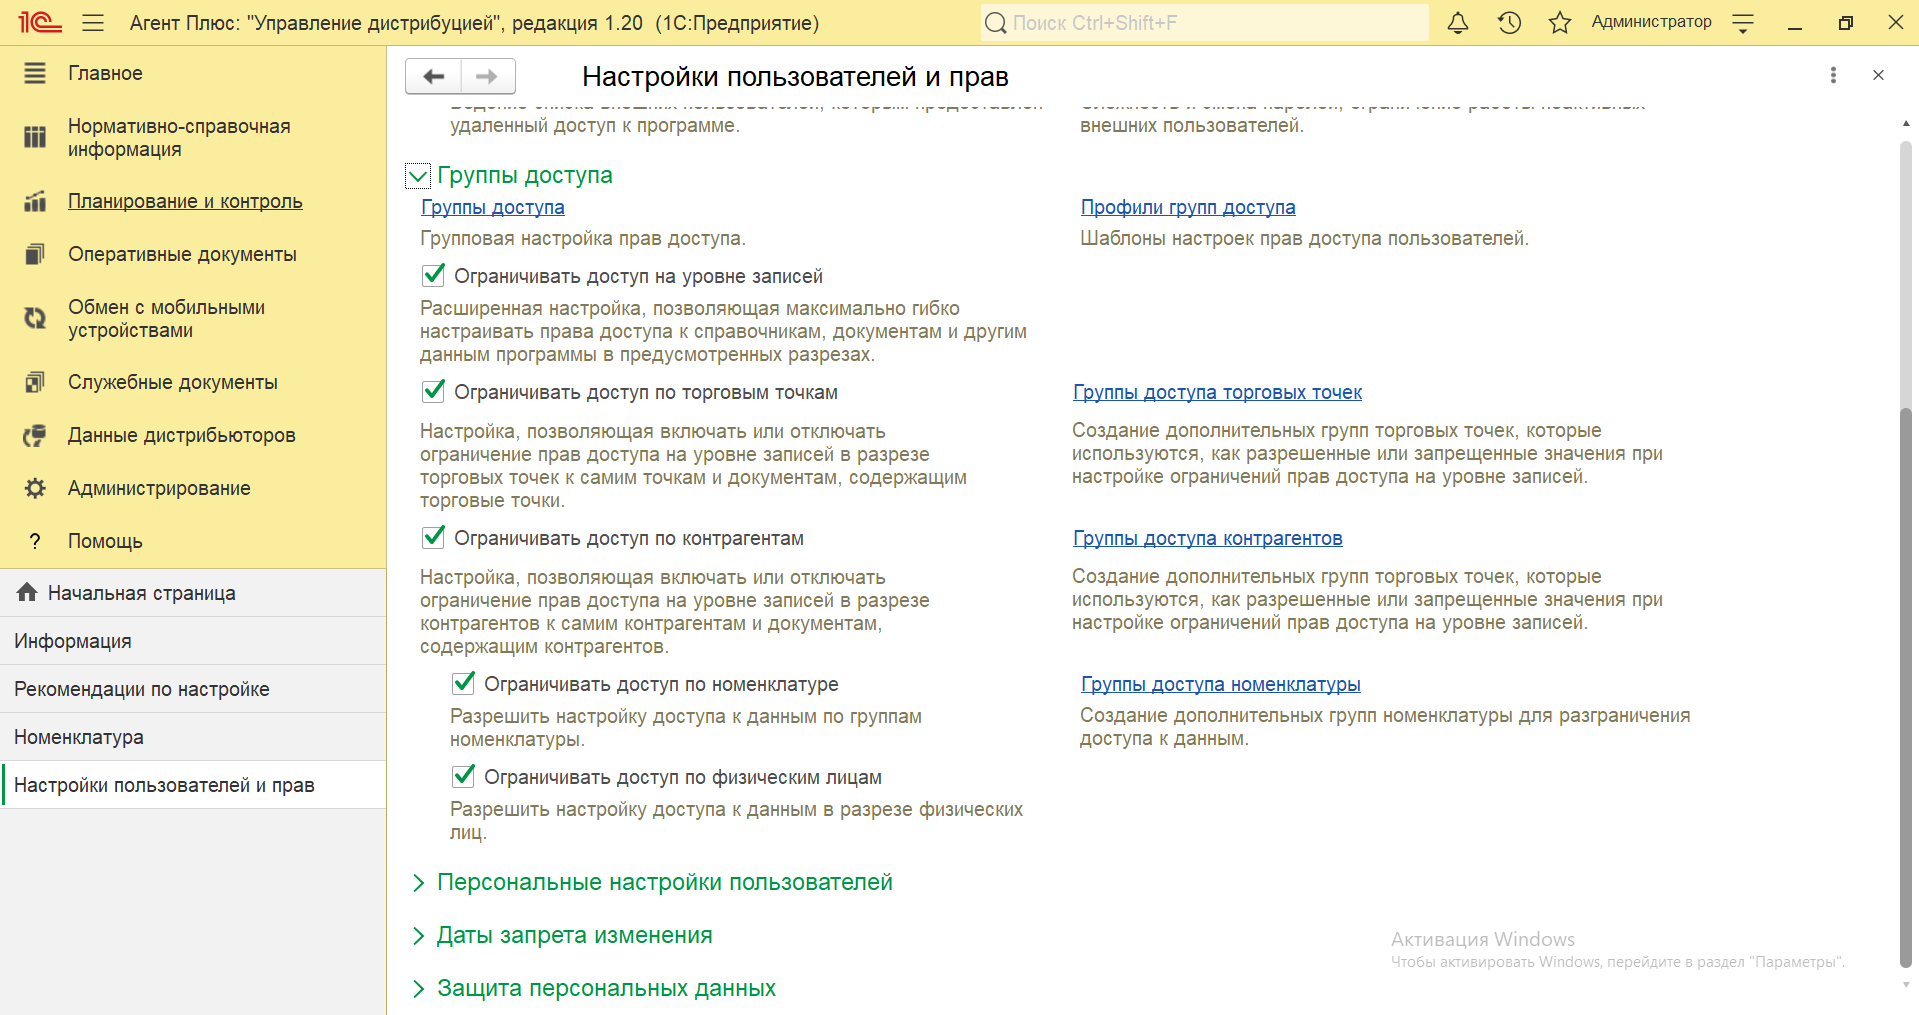Expand Защита персональных данных section
This screenshot has width=1919, height=1015.
click(418, 989)
